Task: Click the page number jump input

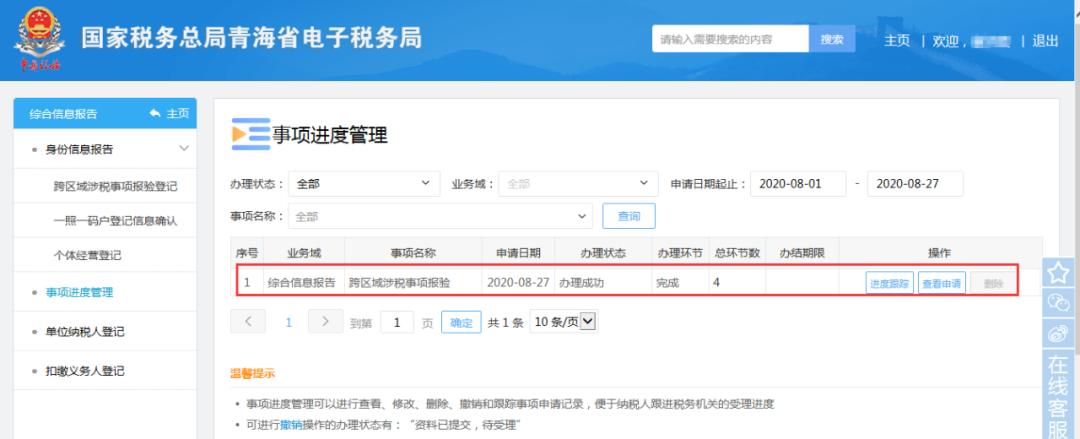Action: pyautogui.click(x=397, y=323)
